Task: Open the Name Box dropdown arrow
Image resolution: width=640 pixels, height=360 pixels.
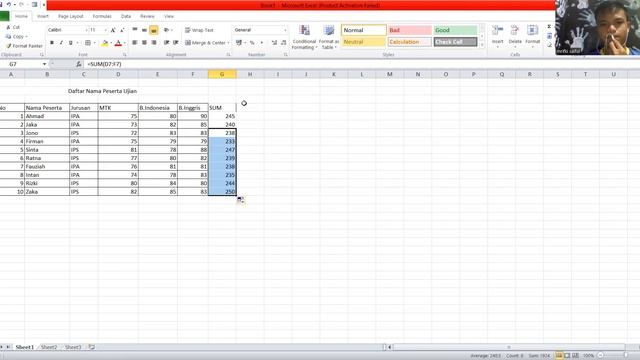Action: (x=44, y=64)
